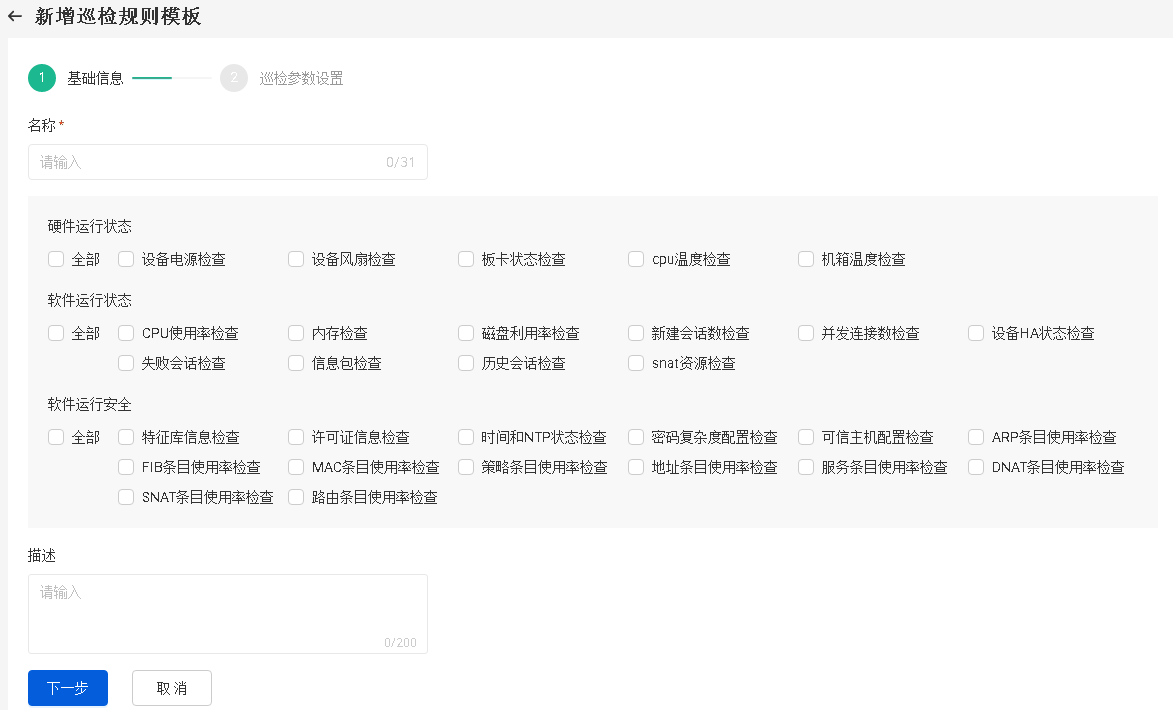Select step 2 巡检参数设置 circle
1173x710 pixels.
point(234,78)
